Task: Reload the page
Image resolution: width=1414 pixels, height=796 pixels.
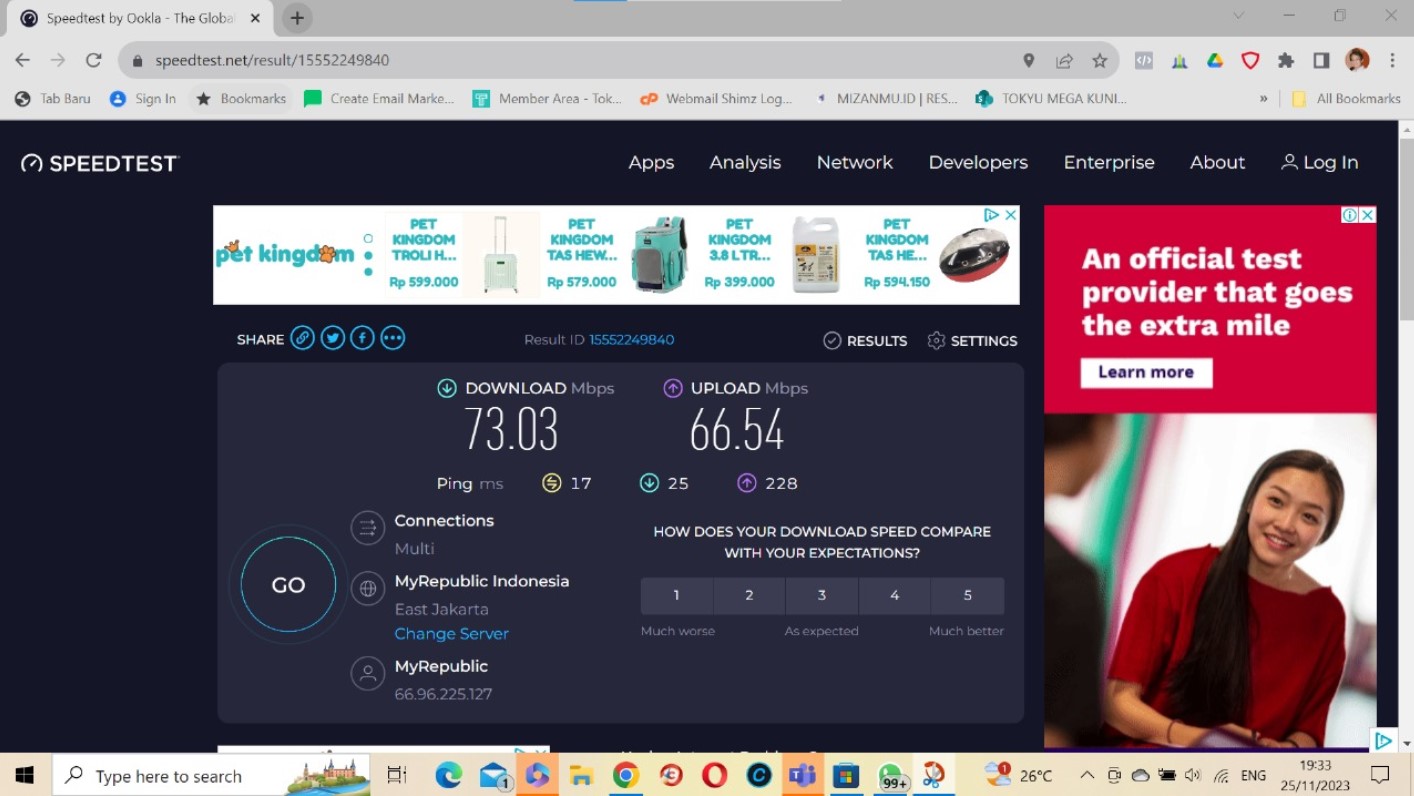Action: (x=94, y=60)
